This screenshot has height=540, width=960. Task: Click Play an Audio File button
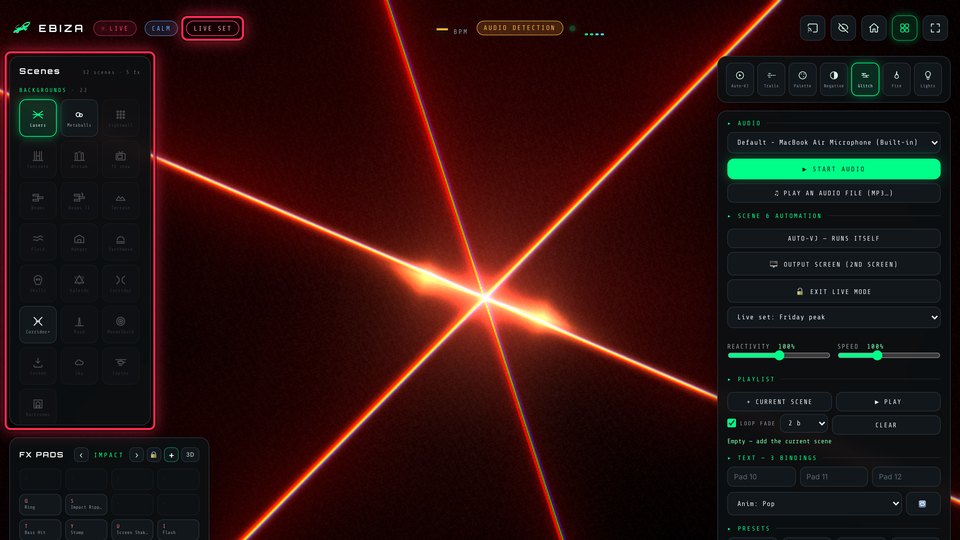(x=833, y=193)
